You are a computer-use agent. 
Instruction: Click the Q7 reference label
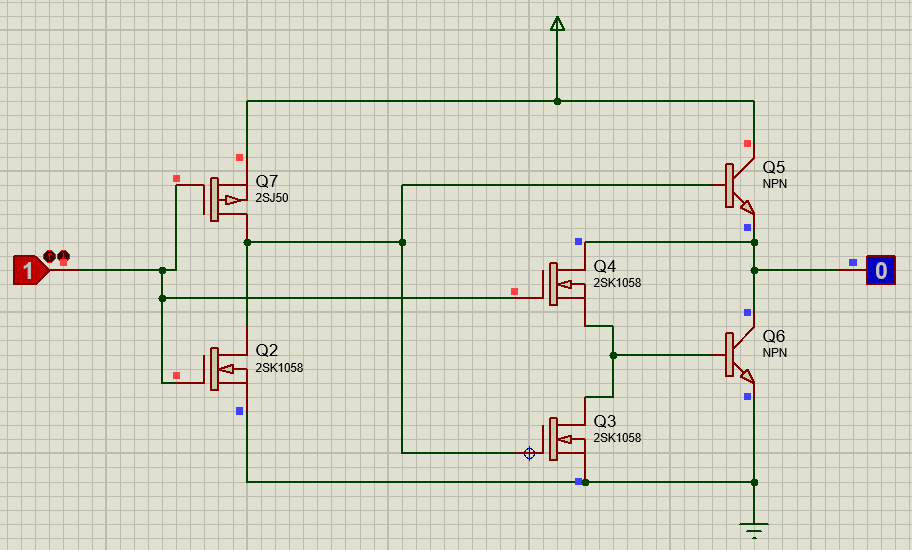point(266,181)
